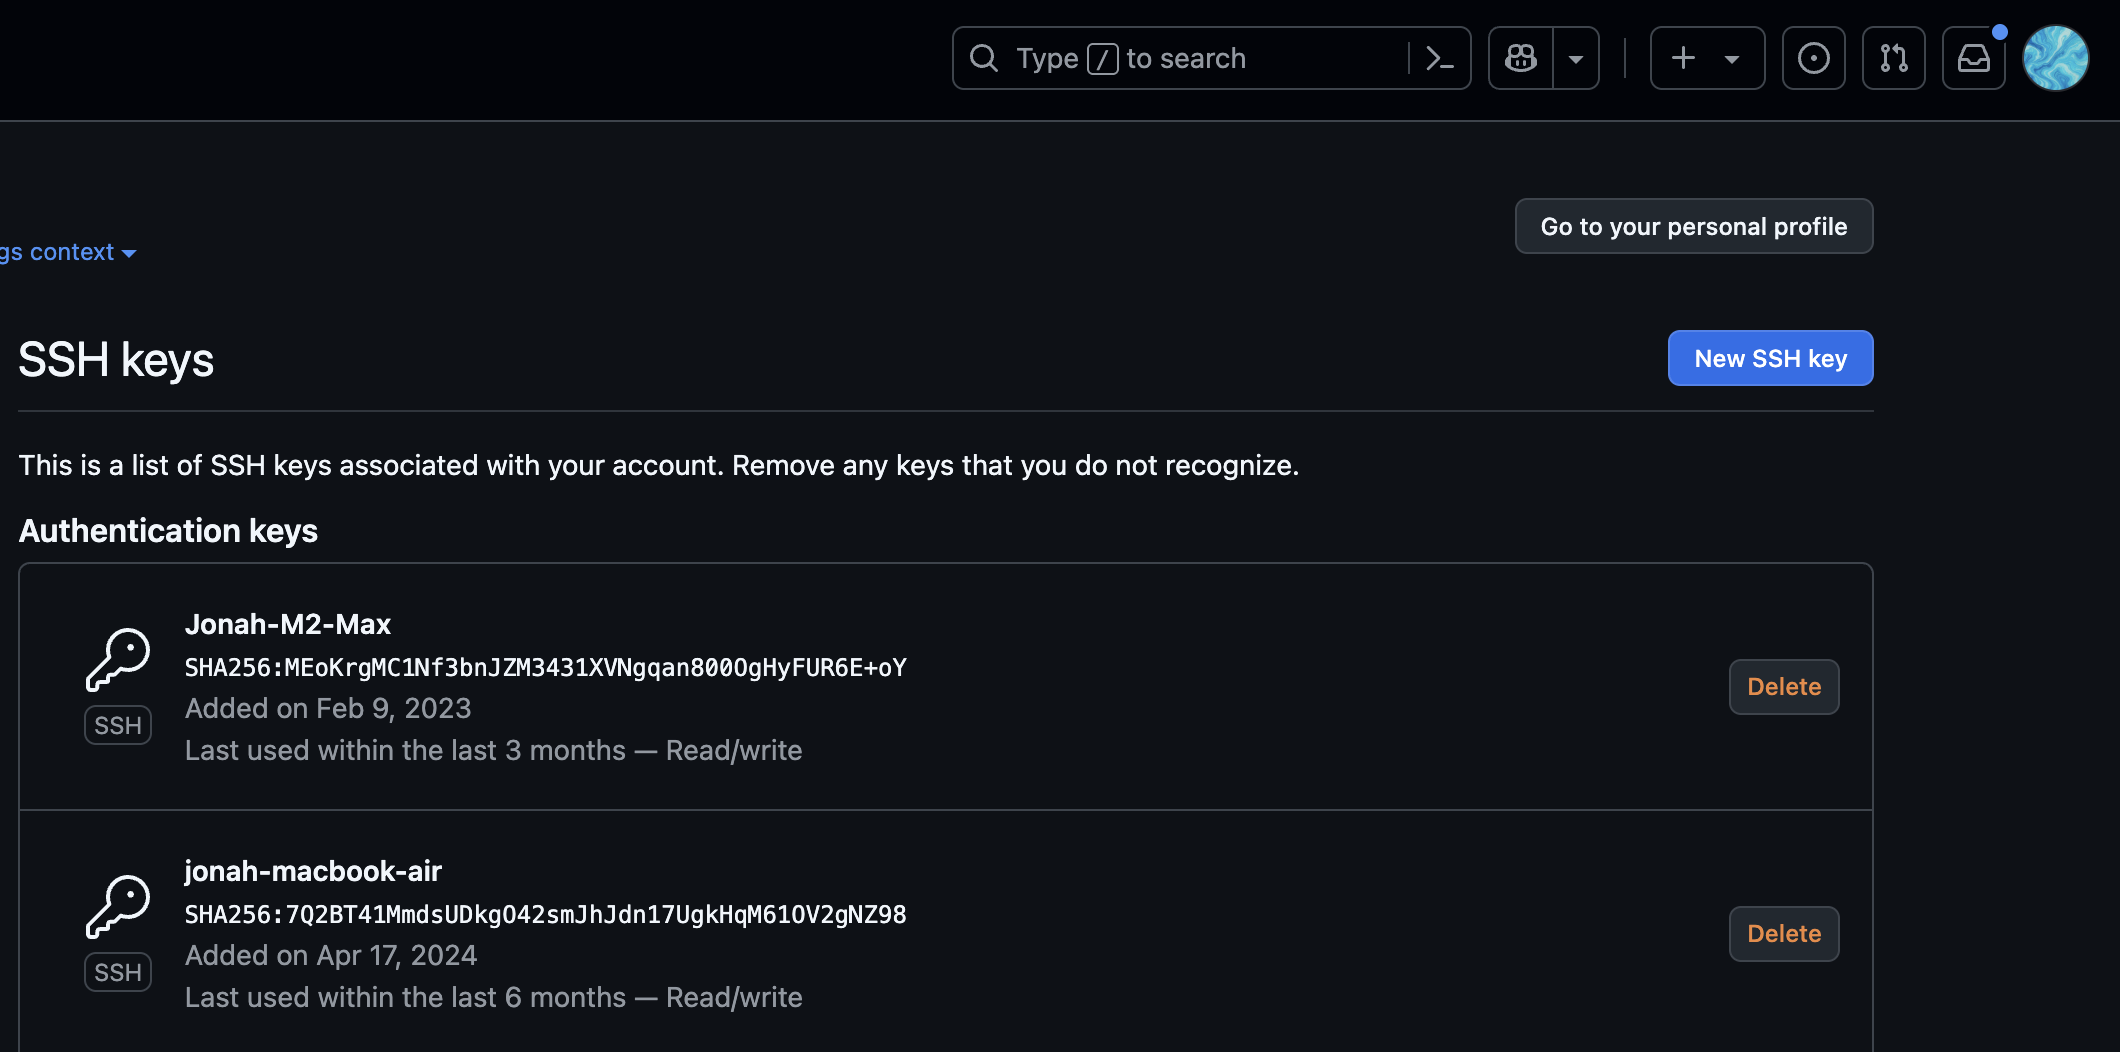The height and width of the screenshot is (1052, 2120).
Task: Click the search magnifier icon
Action: point(983,58)
